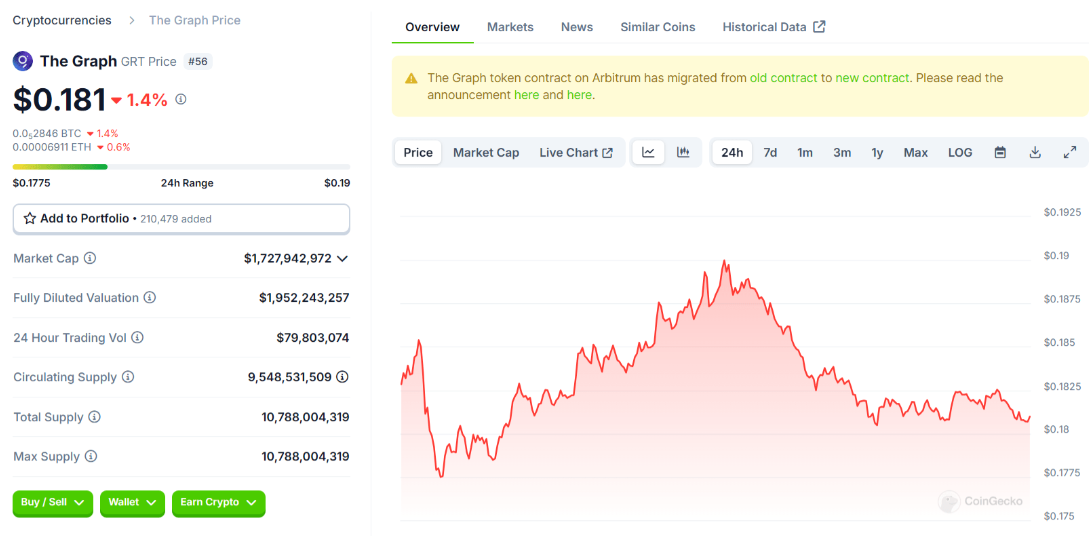Select the 1m time range
The height and width of the screenshot is (536, 1092).
[805, 152]
